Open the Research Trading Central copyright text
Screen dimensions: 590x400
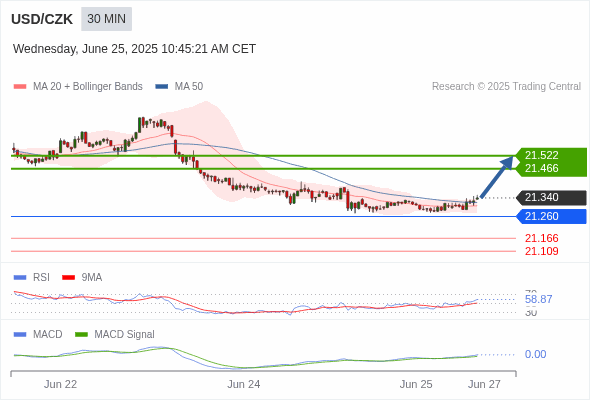coord(506,87)
